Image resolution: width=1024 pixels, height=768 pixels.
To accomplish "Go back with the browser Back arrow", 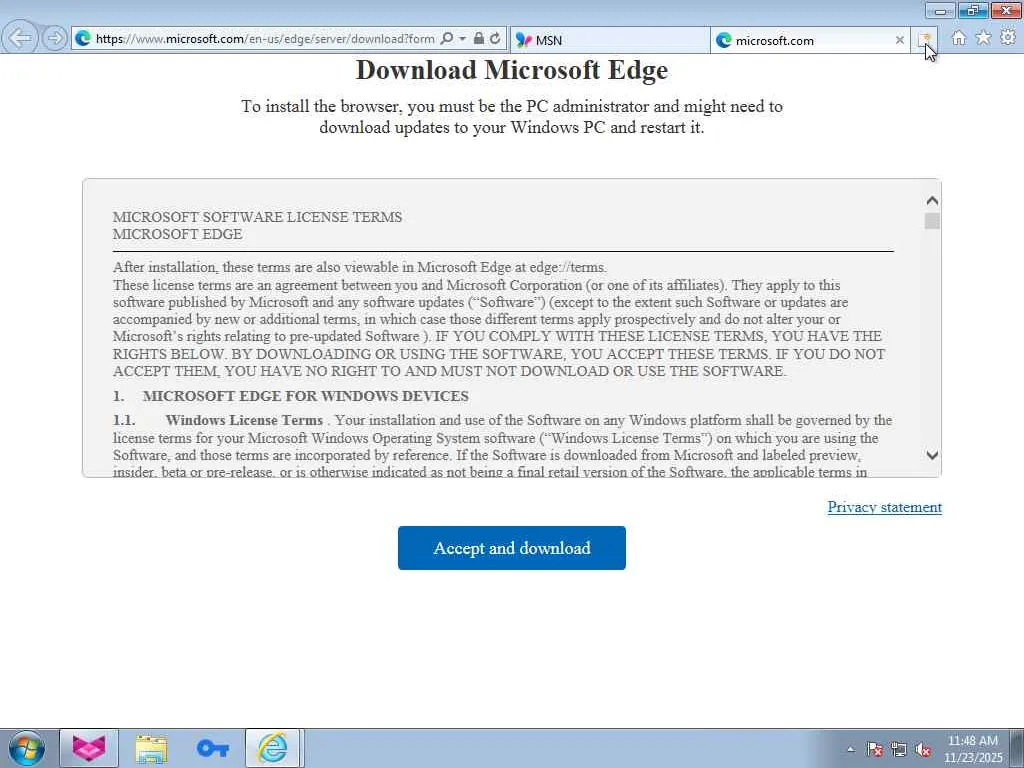I will [x=21, y=37].
